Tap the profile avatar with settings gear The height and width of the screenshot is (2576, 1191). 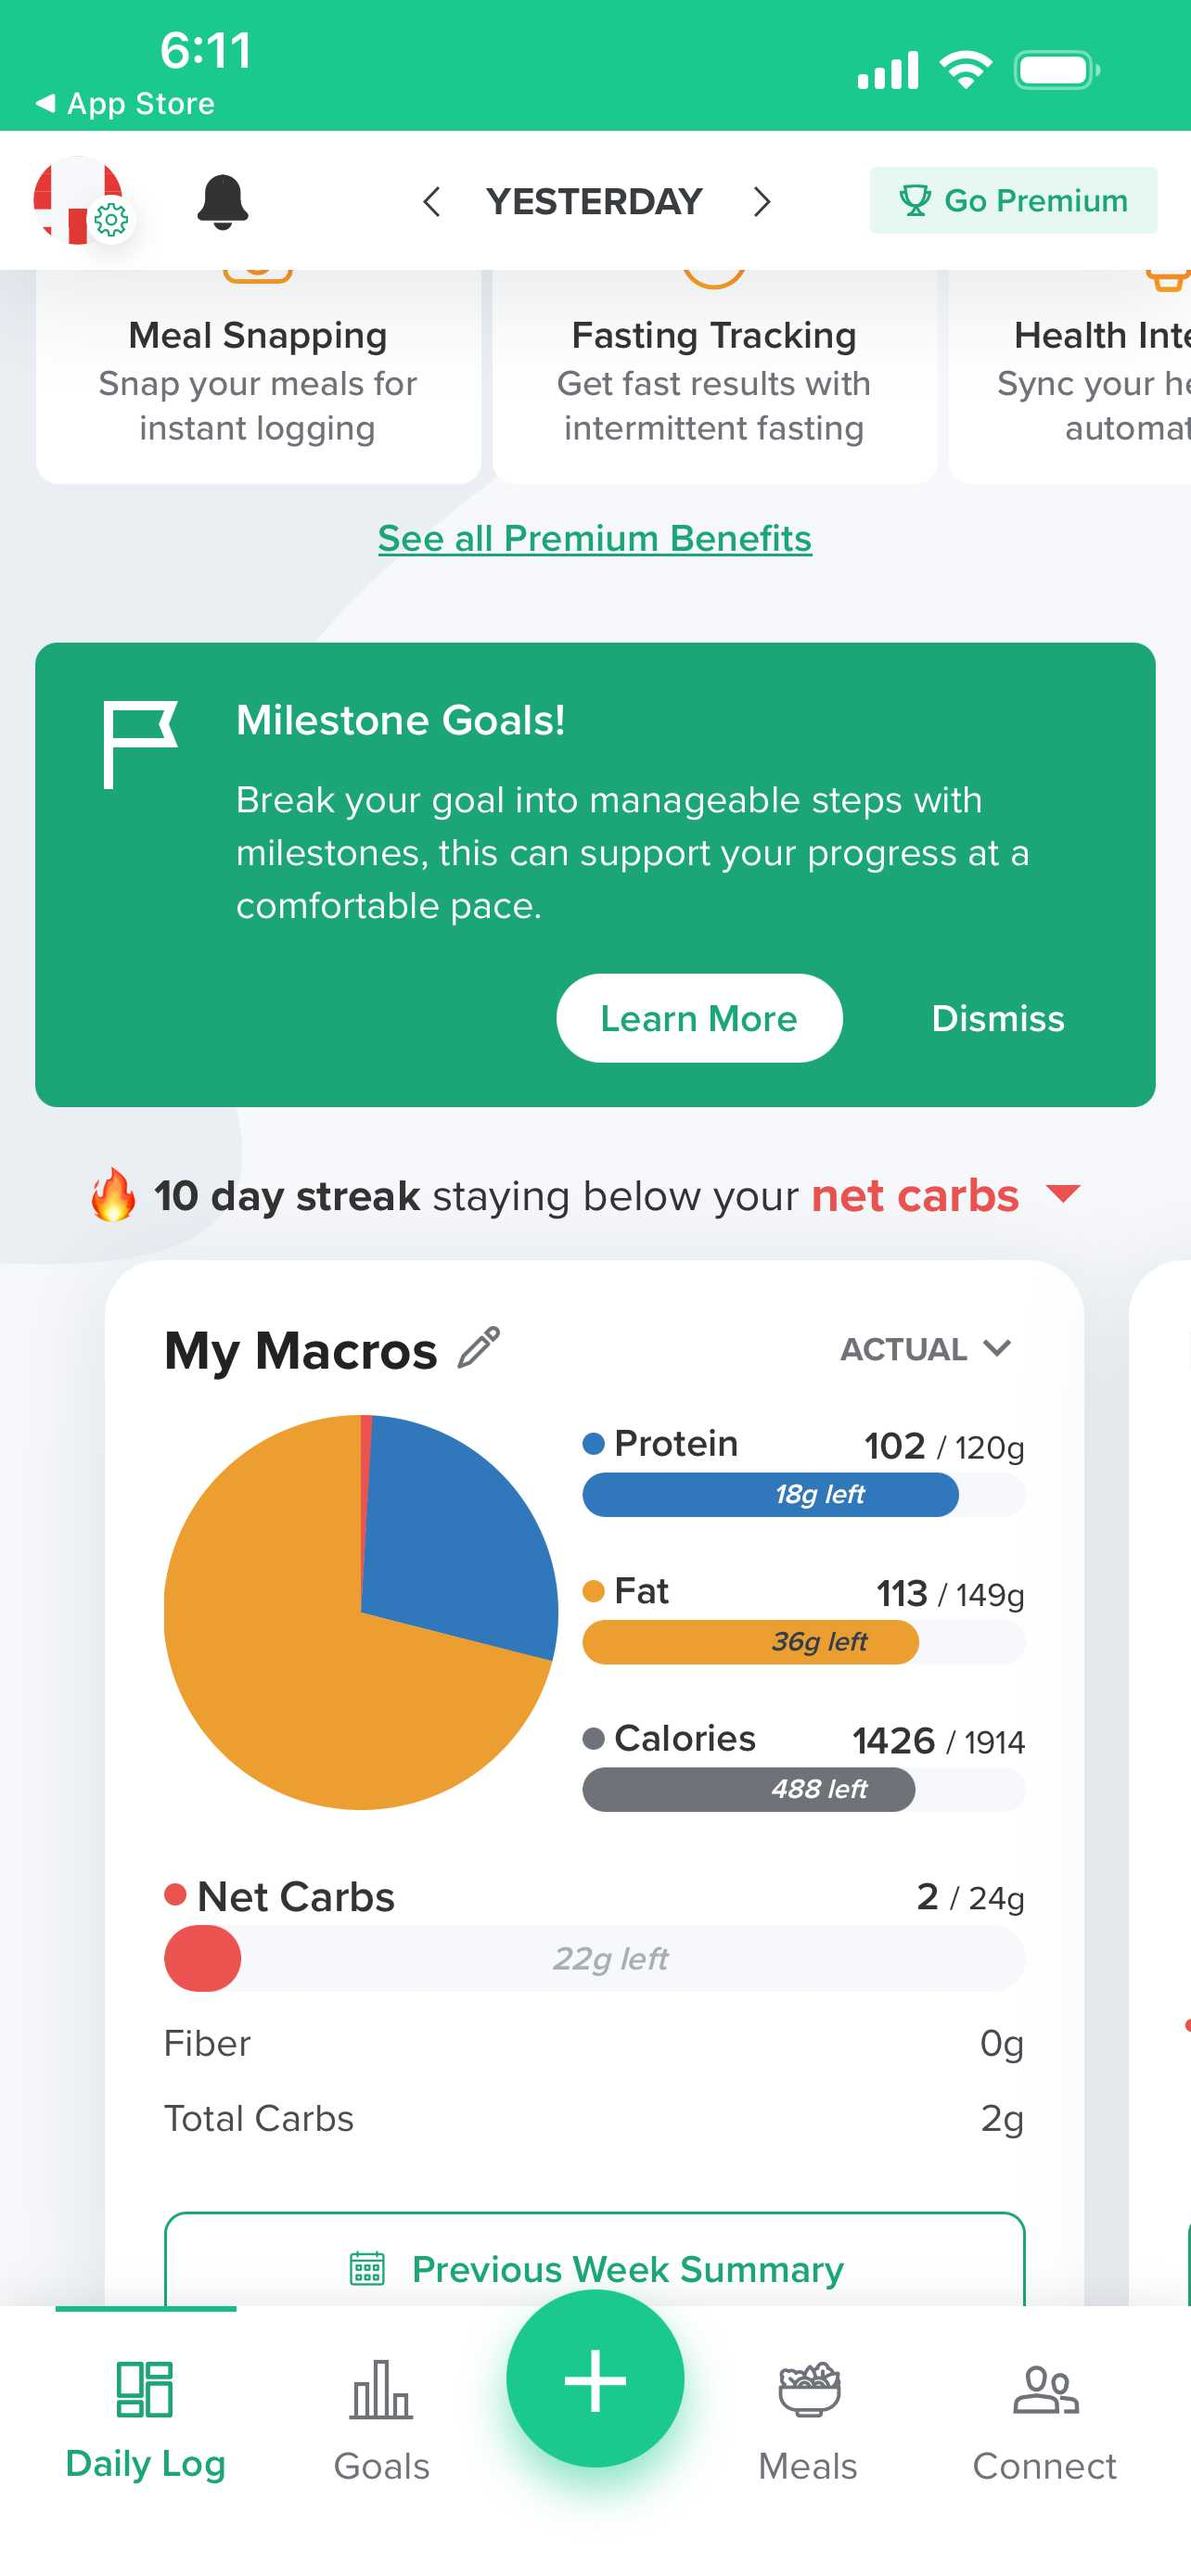pos(80,200)
